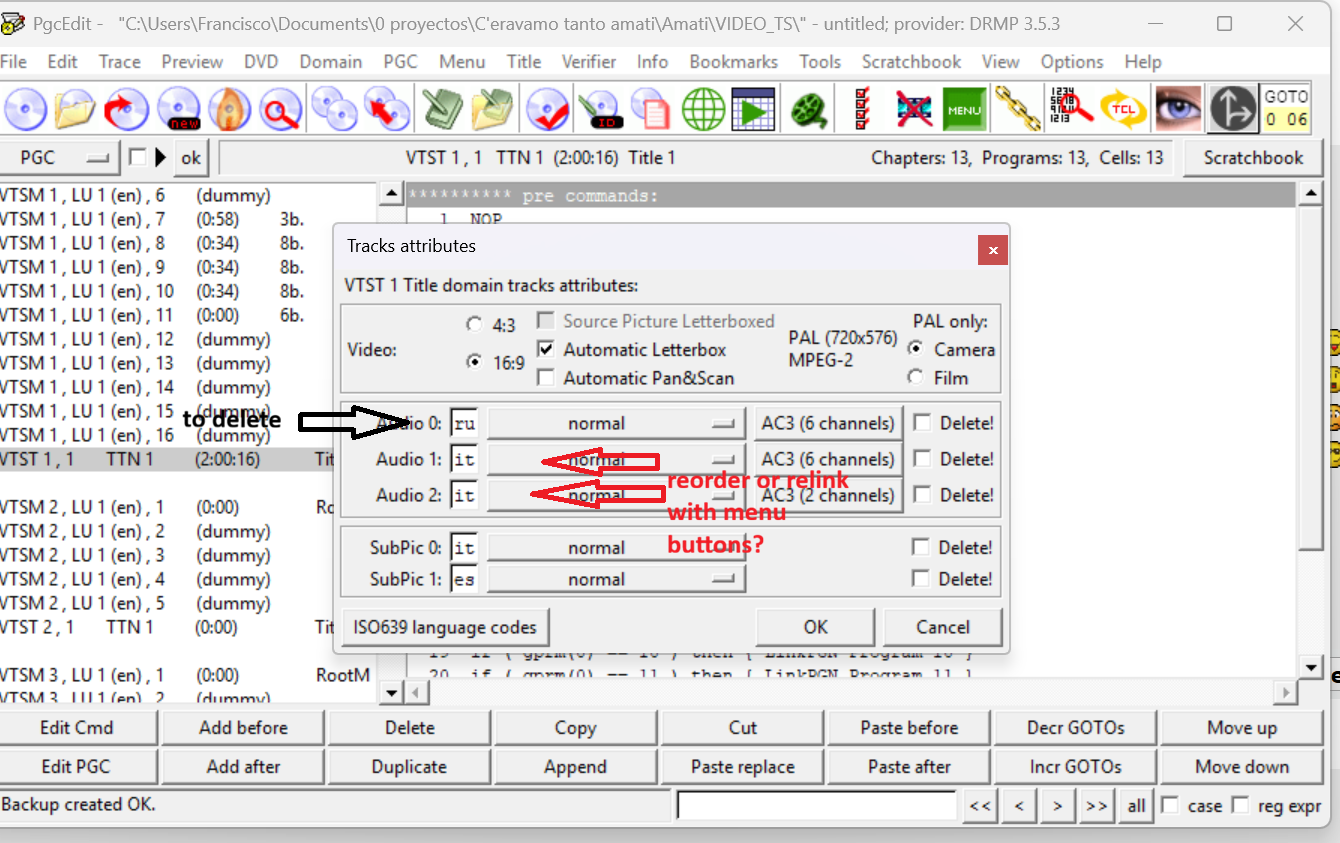Open Audio 2 AC3 (2 channels) format button
Image resolution: width=1340 pixels, height=843 pixels.
click(828, 495)
